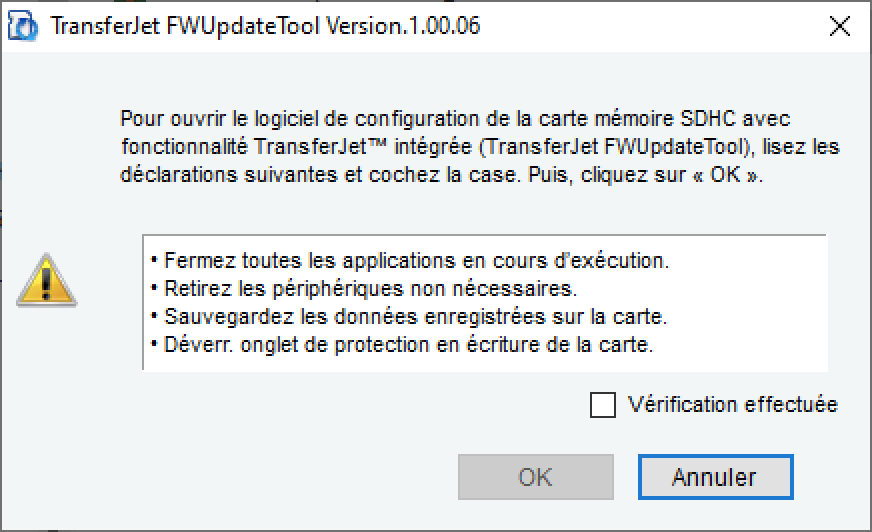Click the « OK » quoted text in instructions

tap(726, 175)
